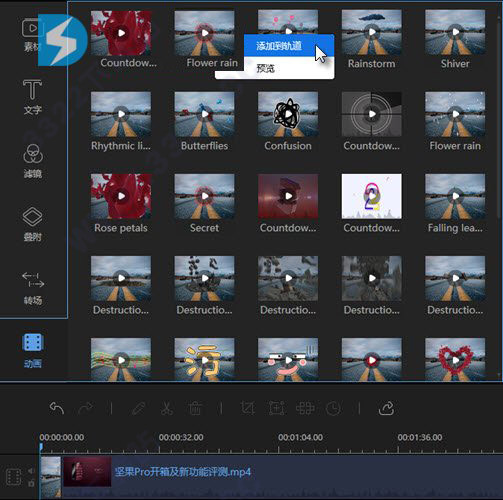Select the dark red 3D Countdow... thumbnail
This screenshot has height=500, width=503.
click(288, 196)
